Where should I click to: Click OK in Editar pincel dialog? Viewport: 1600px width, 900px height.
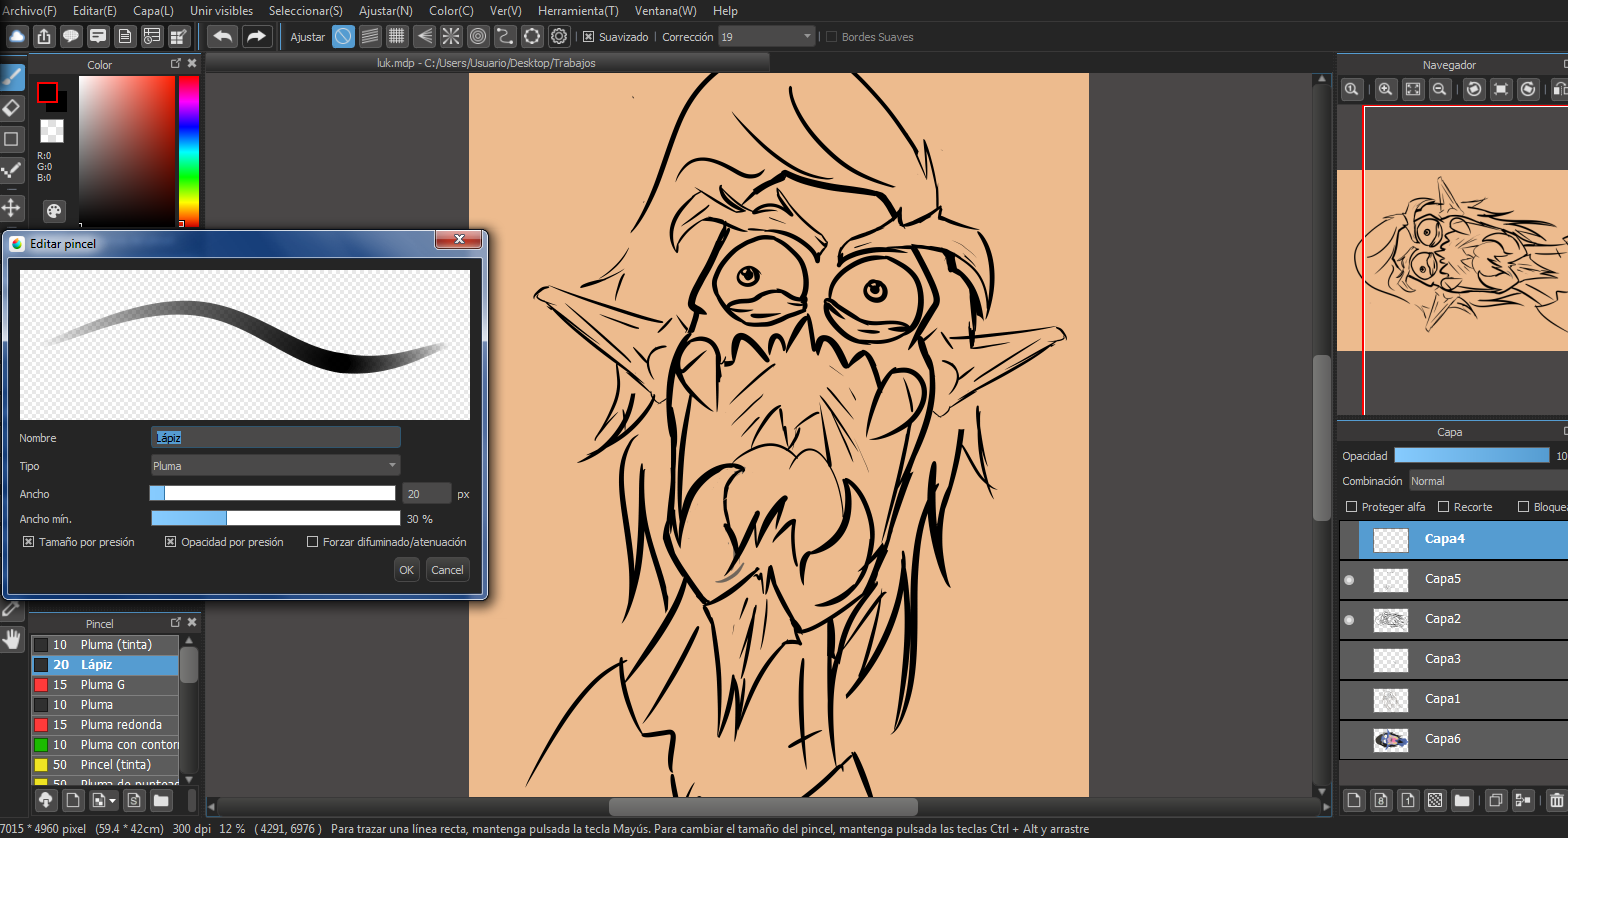406,570
